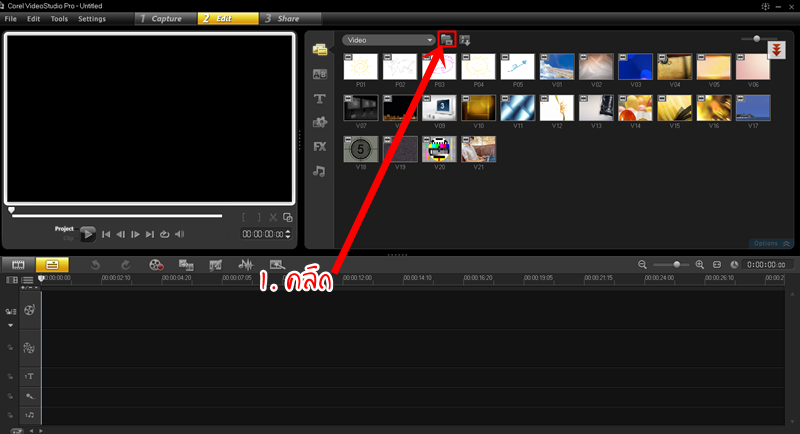This screenshot has height=434, width=800.
Task: Zoom in the timeline
Action: pyautogui.click(x=699, y=265)
